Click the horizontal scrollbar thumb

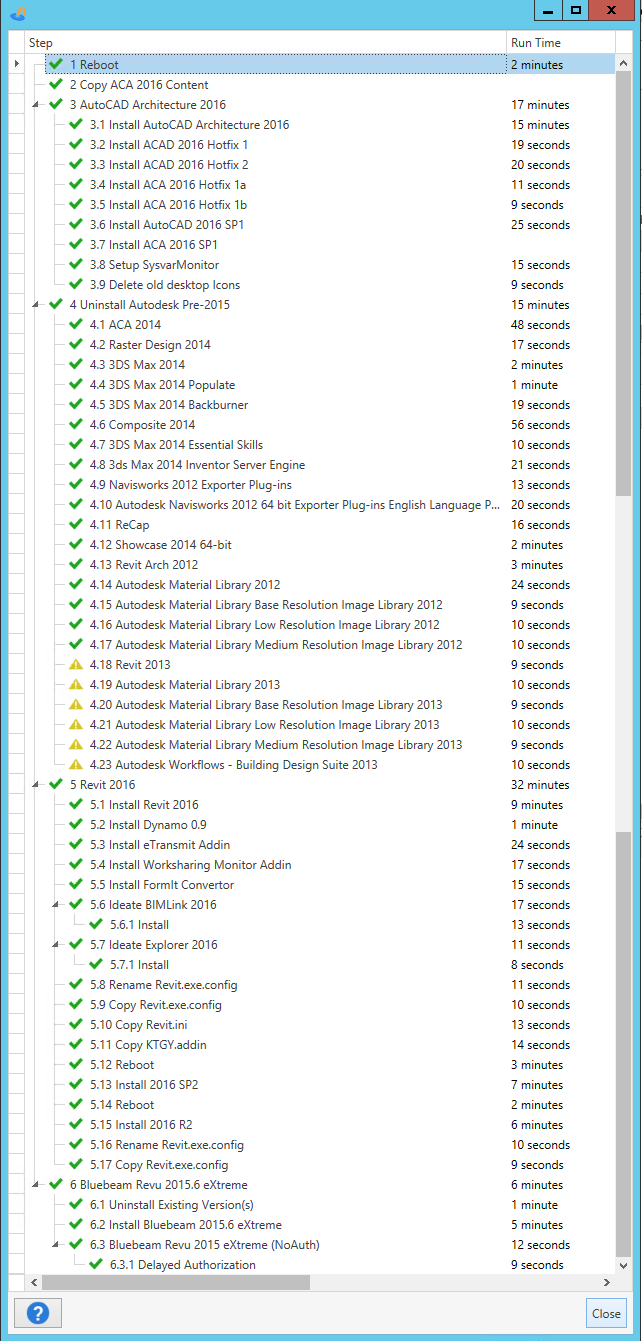175,1282
